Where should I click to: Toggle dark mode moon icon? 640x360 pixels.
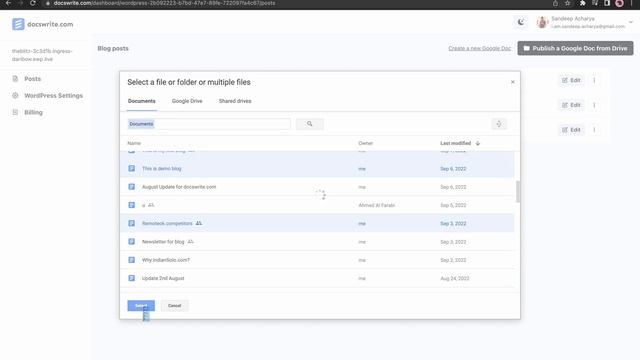tap(521, 22)
